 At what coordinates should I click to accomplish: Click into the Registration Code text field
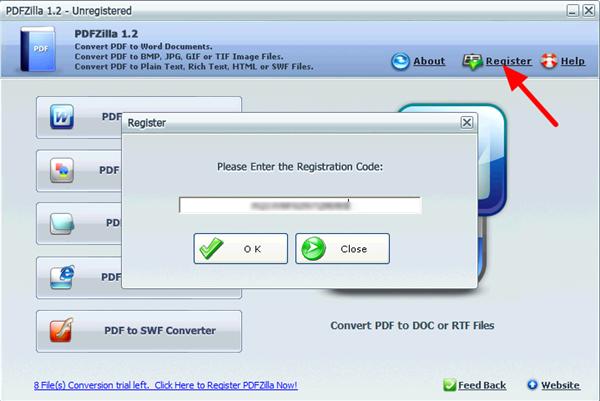(300, 205)
